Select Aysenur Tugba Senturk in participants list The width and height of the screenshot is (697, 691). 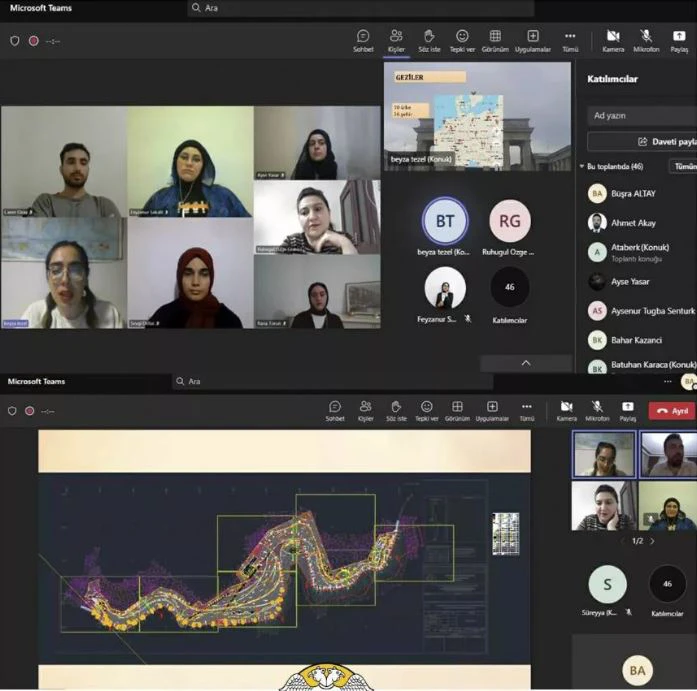(x=640, y=311)
